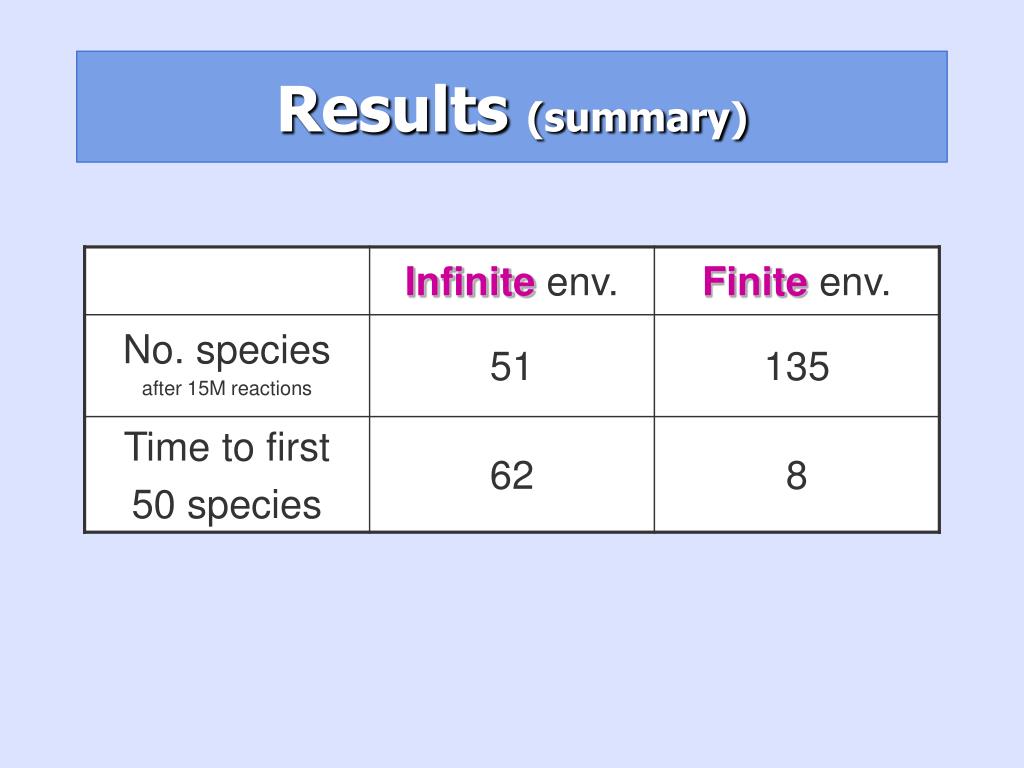
Task: Select the Finite env. column header
Action: pos(797,281)
